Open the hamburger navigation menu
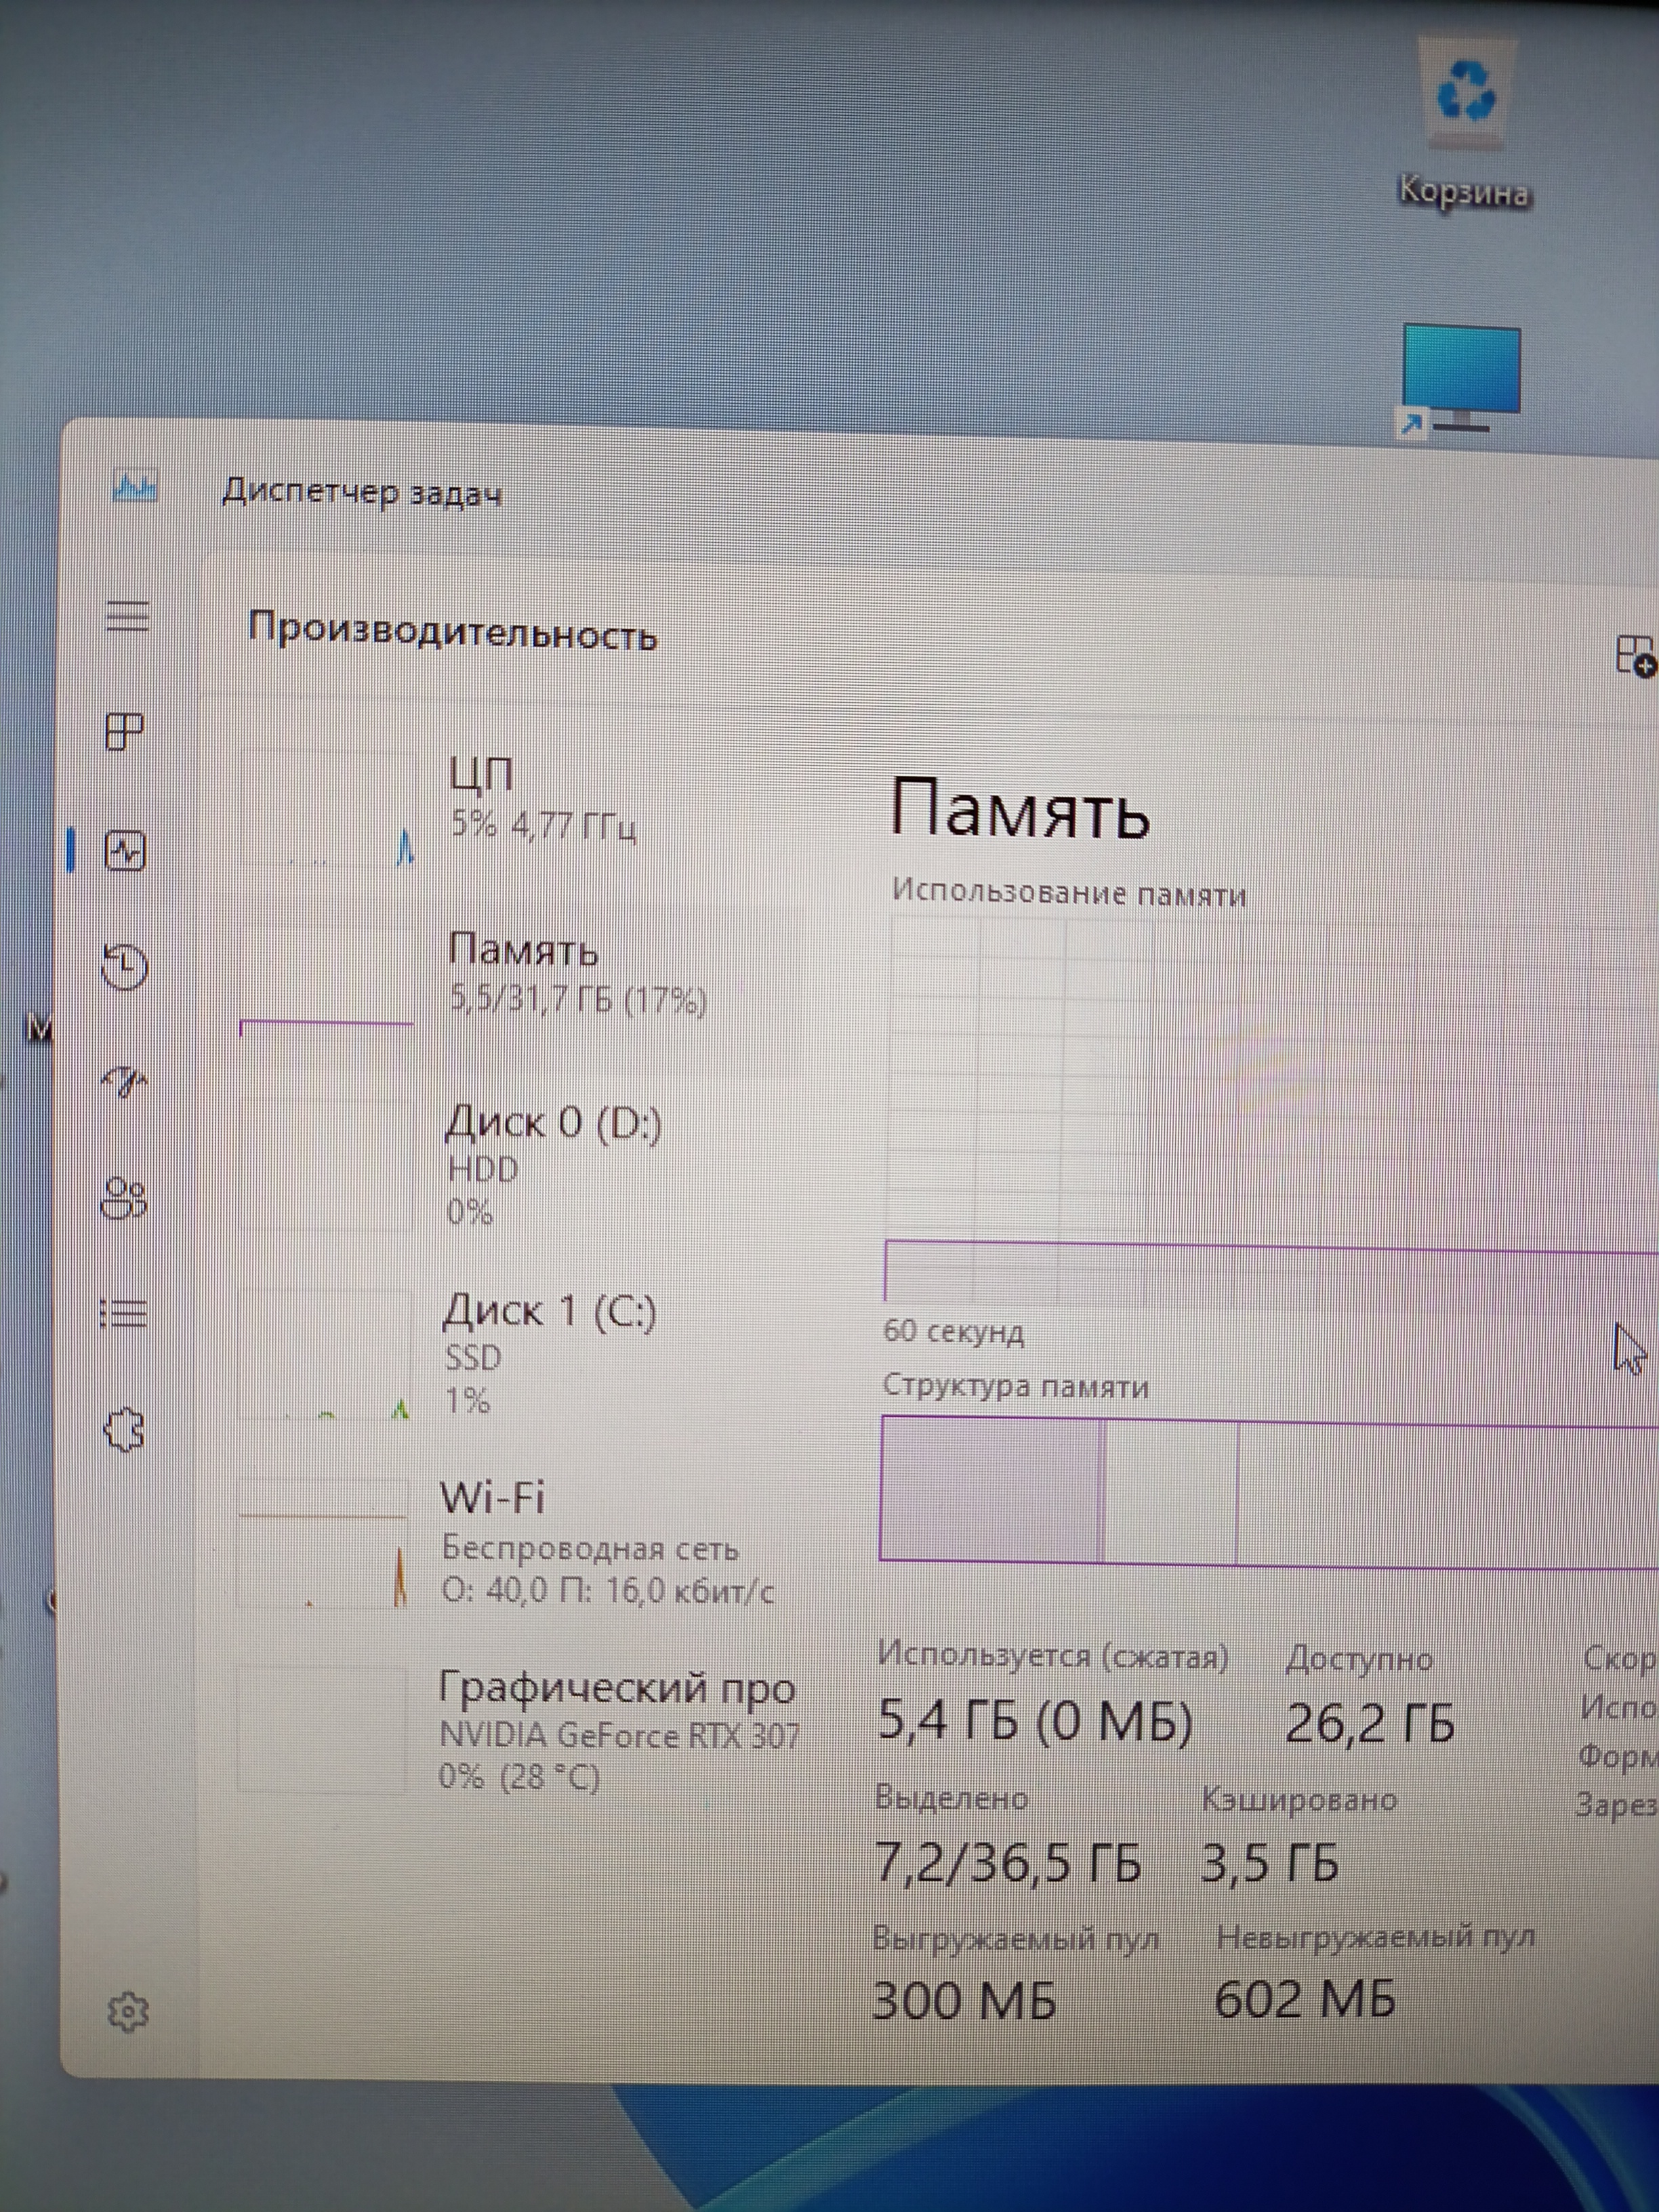This screenshot has height=2212, width=1659. click(x=127, y=616)
